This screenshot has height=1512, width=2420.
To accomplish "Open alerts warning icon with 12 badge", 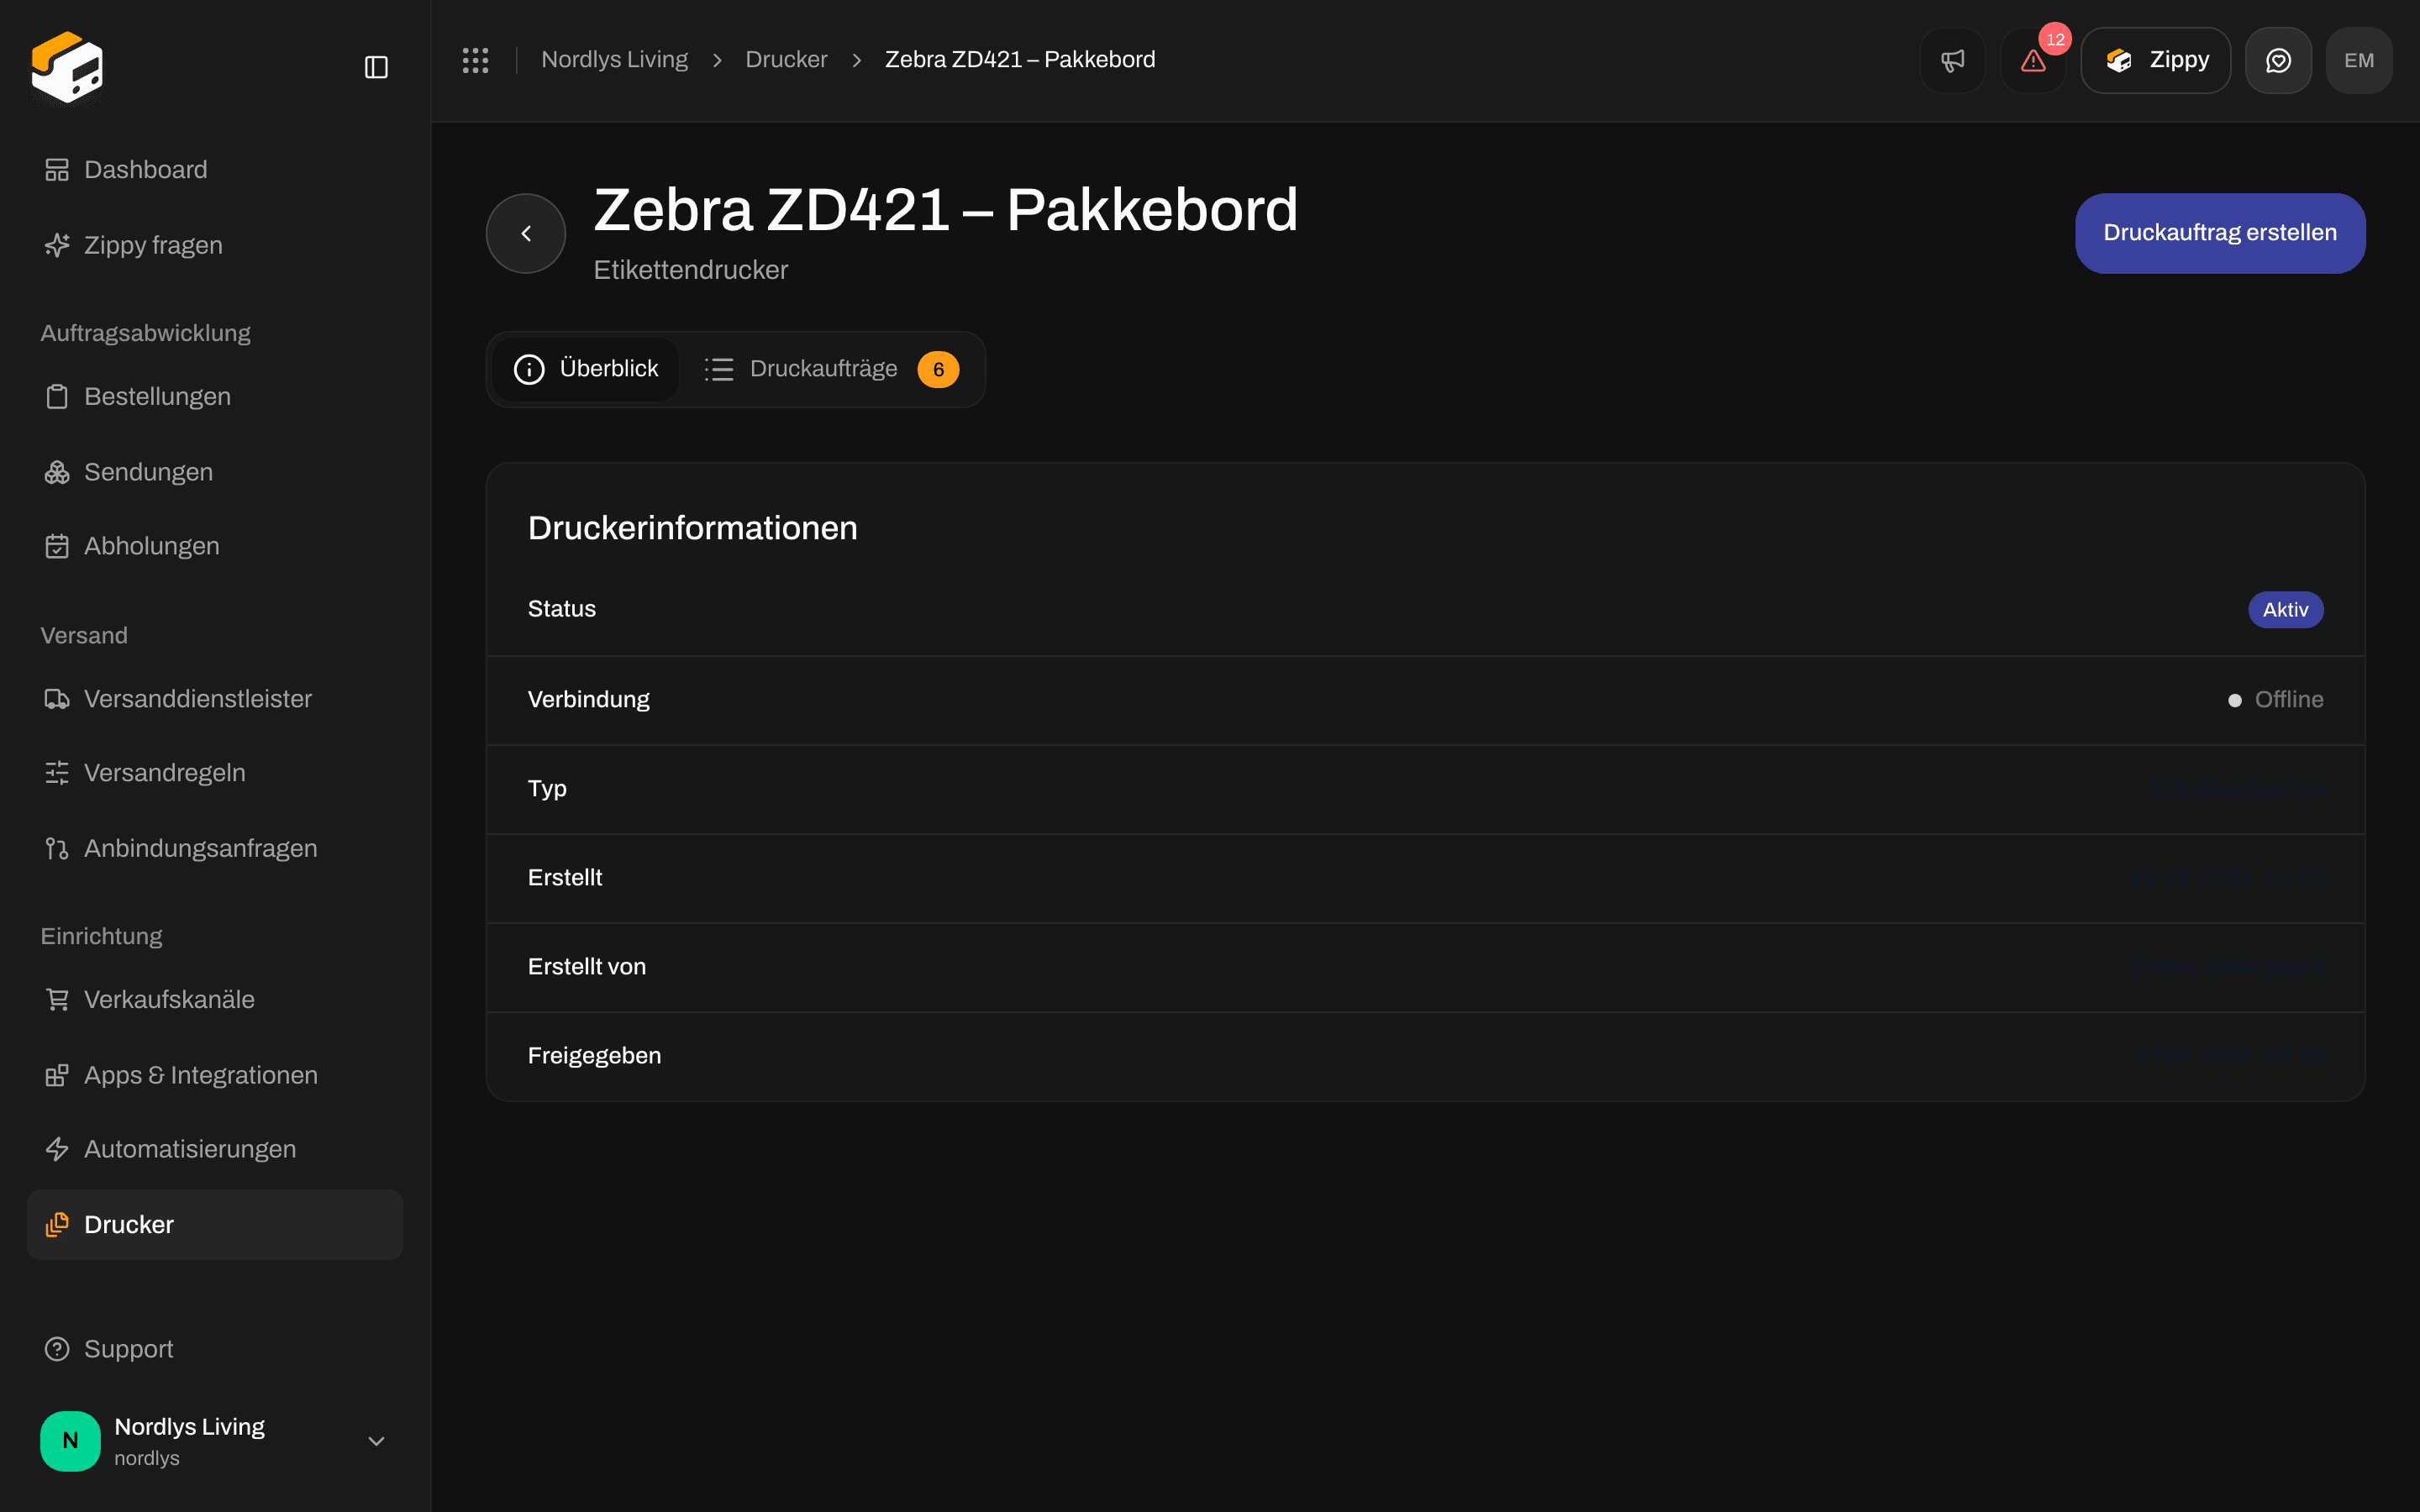I will (2033, 60).
